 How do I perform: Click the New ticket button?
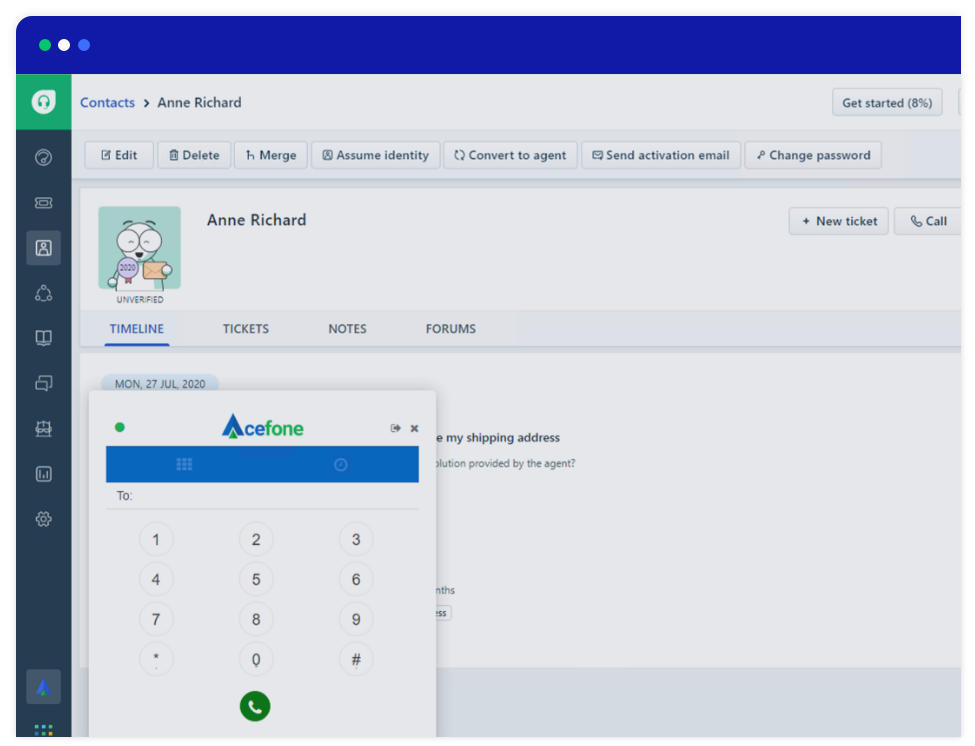pos(839,221)
